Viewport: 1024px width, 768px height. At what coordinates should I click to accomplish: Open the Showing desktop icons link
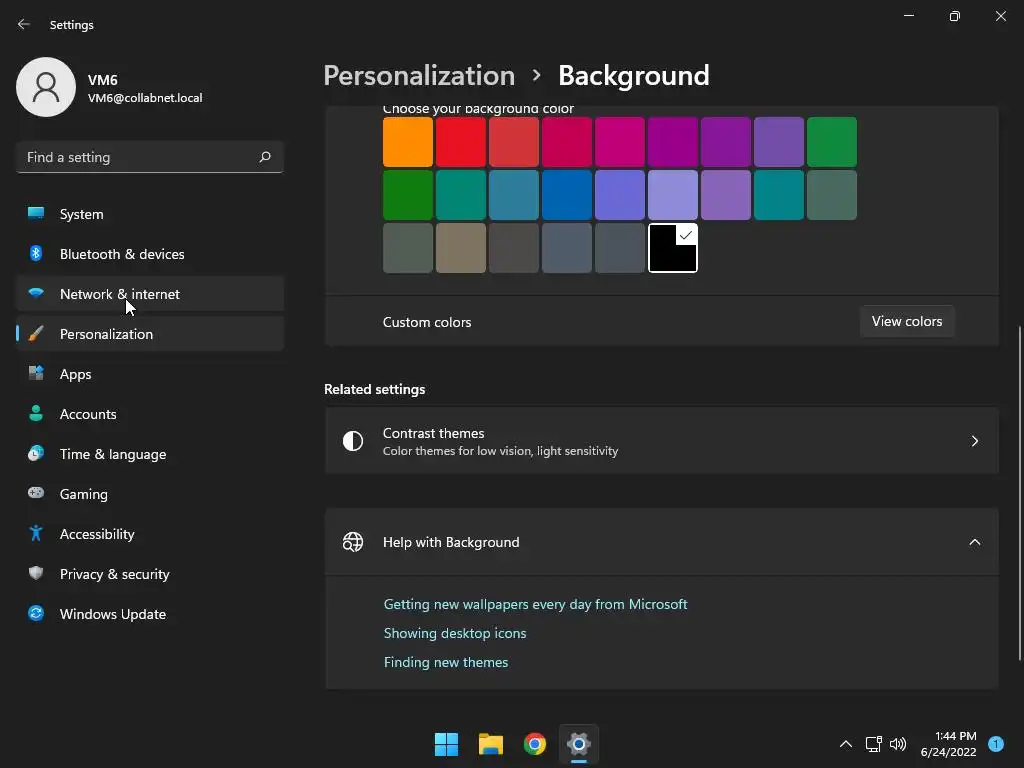pyautogui.click(x=455, y=633)
